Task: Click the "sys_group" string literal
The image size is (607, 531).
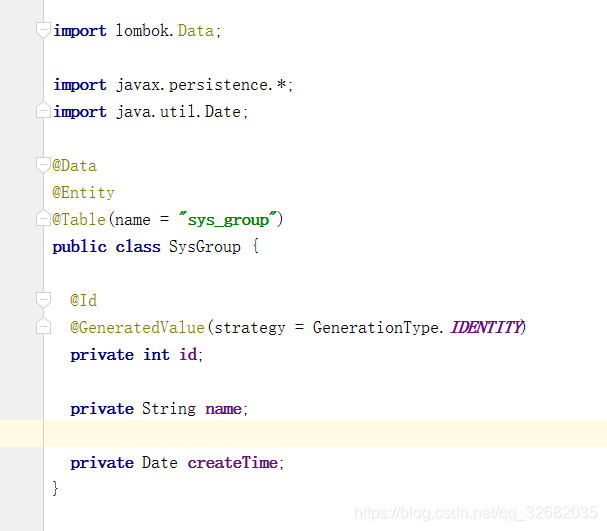Action: (x=228, y=219)
